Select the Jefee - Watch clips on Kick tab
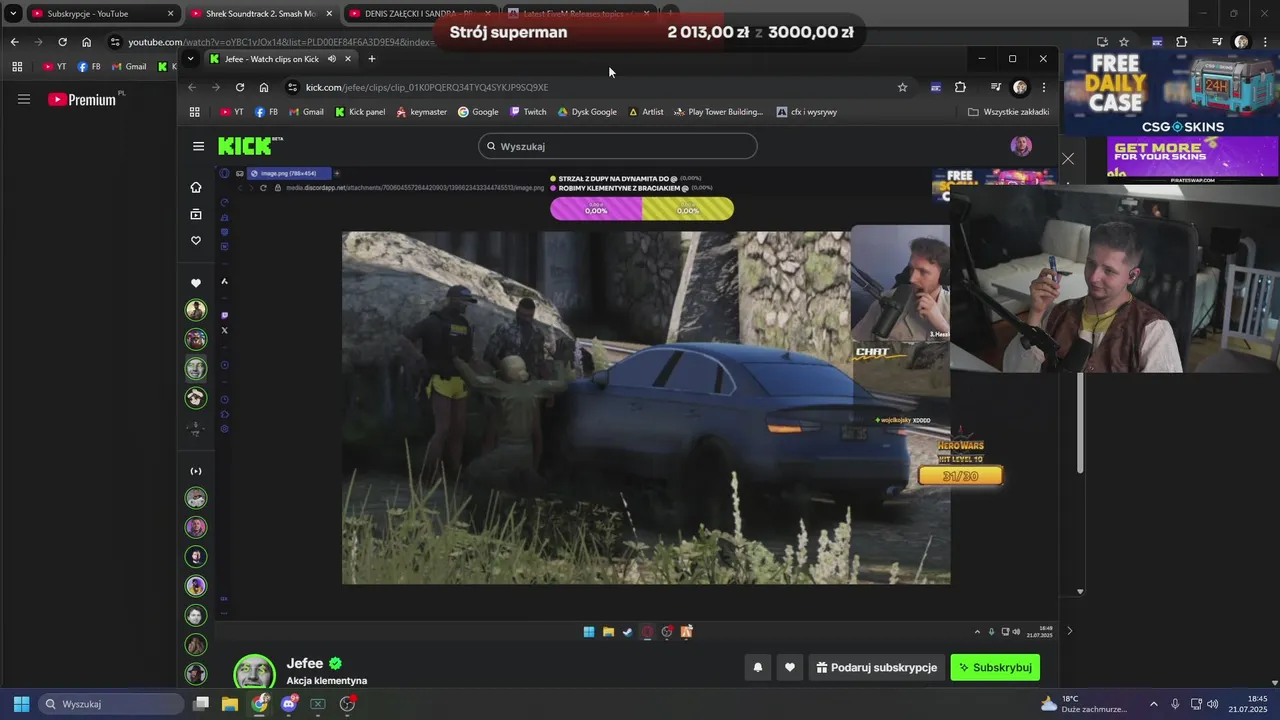Viewport: 1280px width, 720px height. [x=271, y=59]
